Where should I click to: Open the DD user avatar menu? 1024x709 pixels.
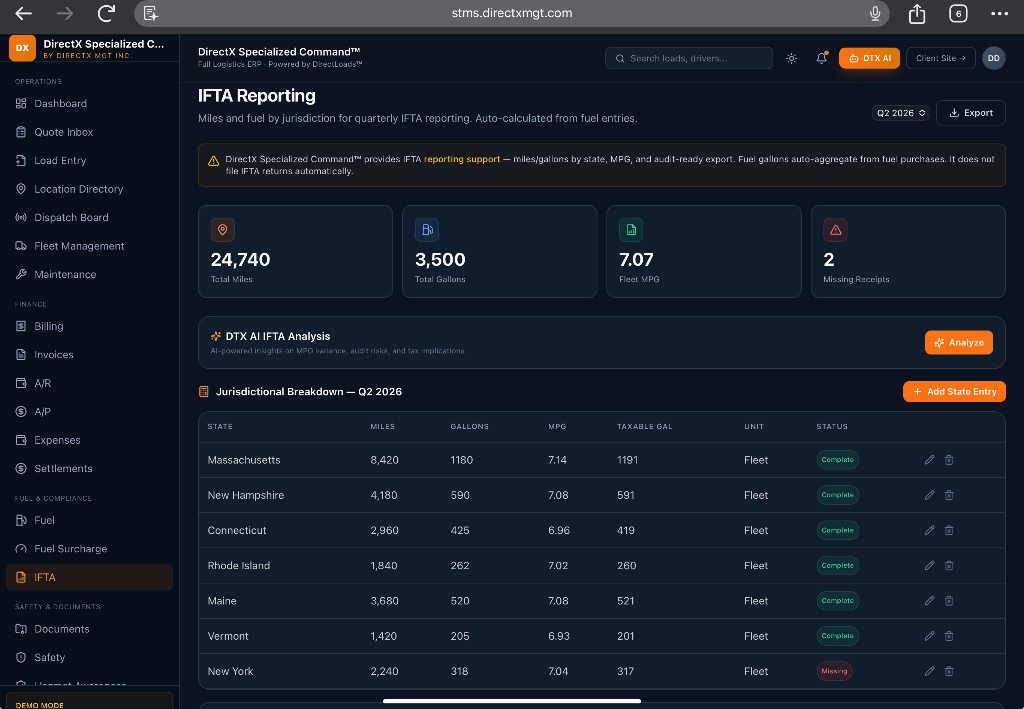click(993, 58)
